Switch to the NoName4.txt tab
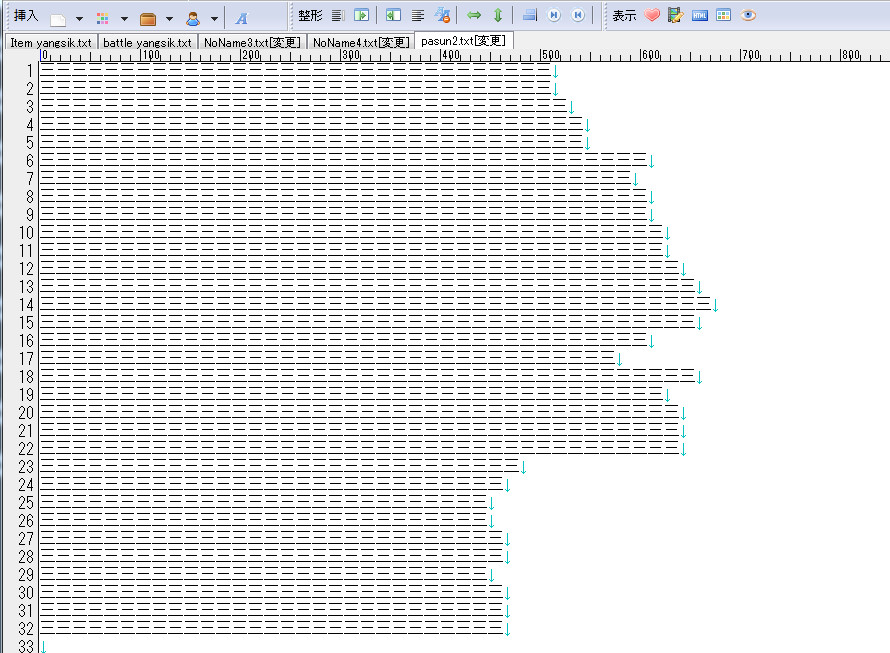This screenshot has width=890, height=653. point(360,43)
